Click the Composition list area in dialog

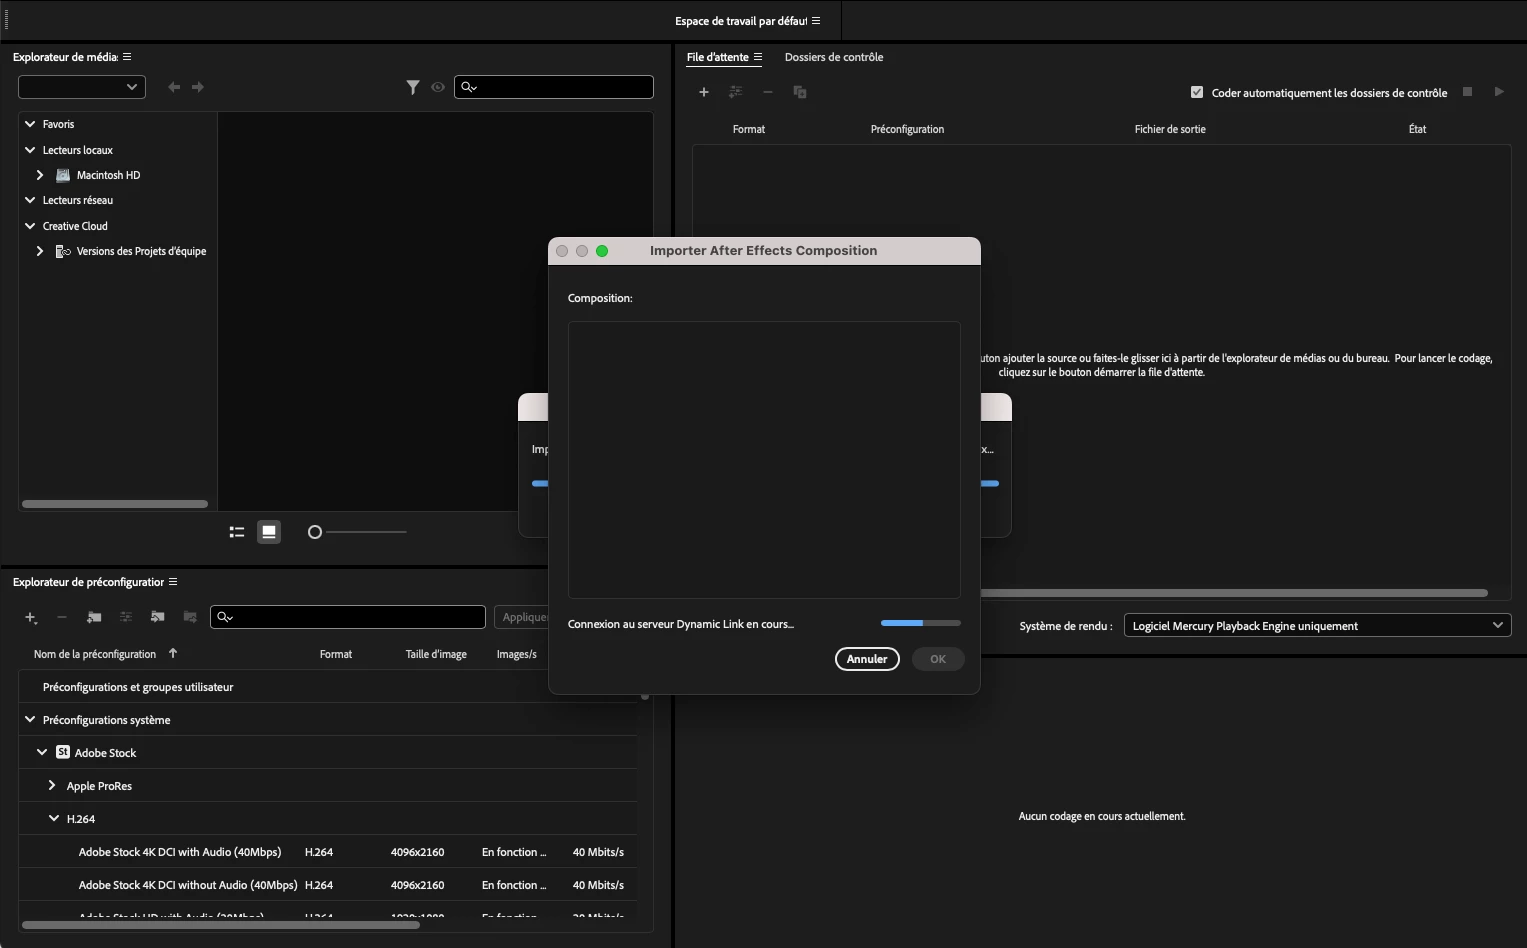(764, 460)
